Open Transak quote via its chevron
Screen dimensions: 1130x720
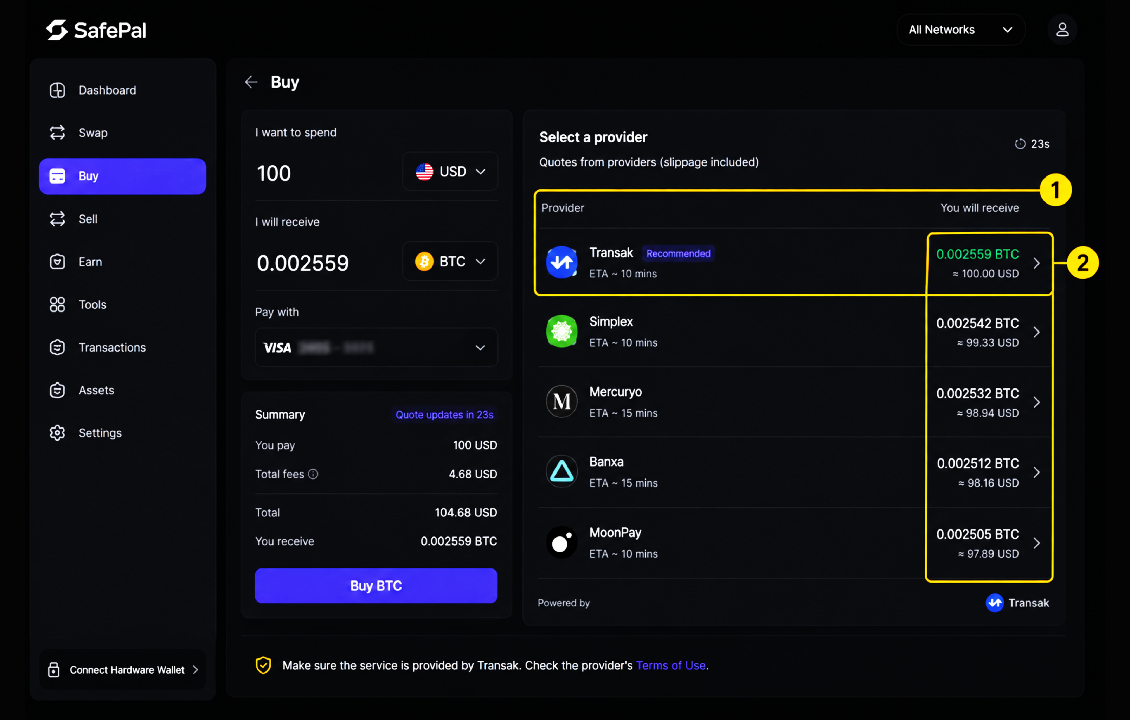[1037, 263]
